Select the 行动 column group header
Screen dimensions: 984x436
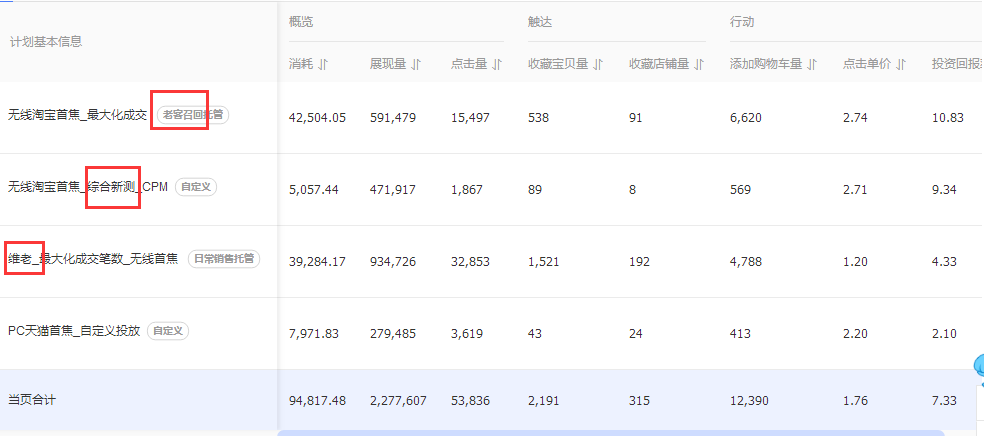pyautogui.click(x=742, y=21)
